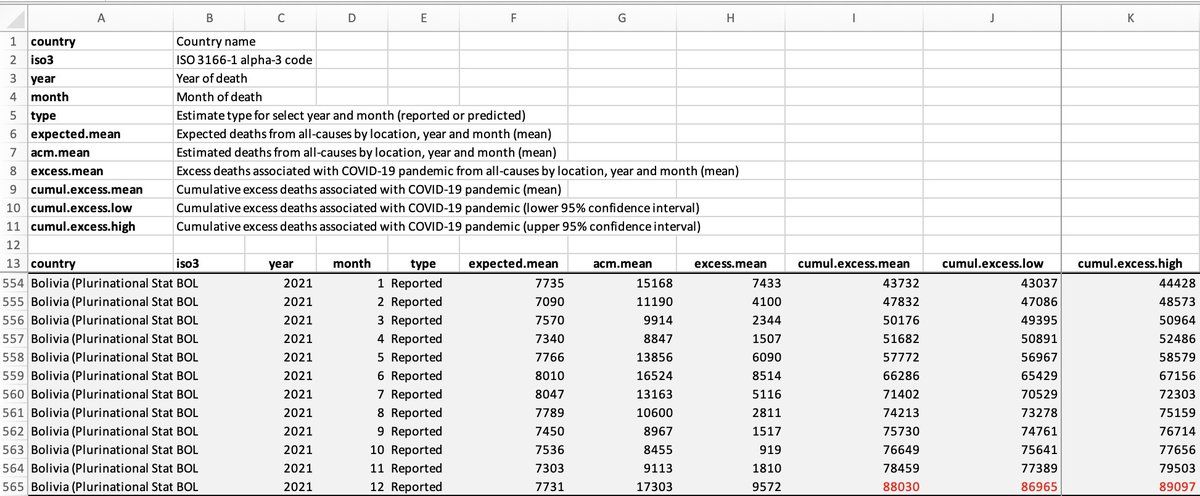Click 'cumul.excess.low' header in row 13
This screenshot has height=496, width=1200.
tap(994, 264)
